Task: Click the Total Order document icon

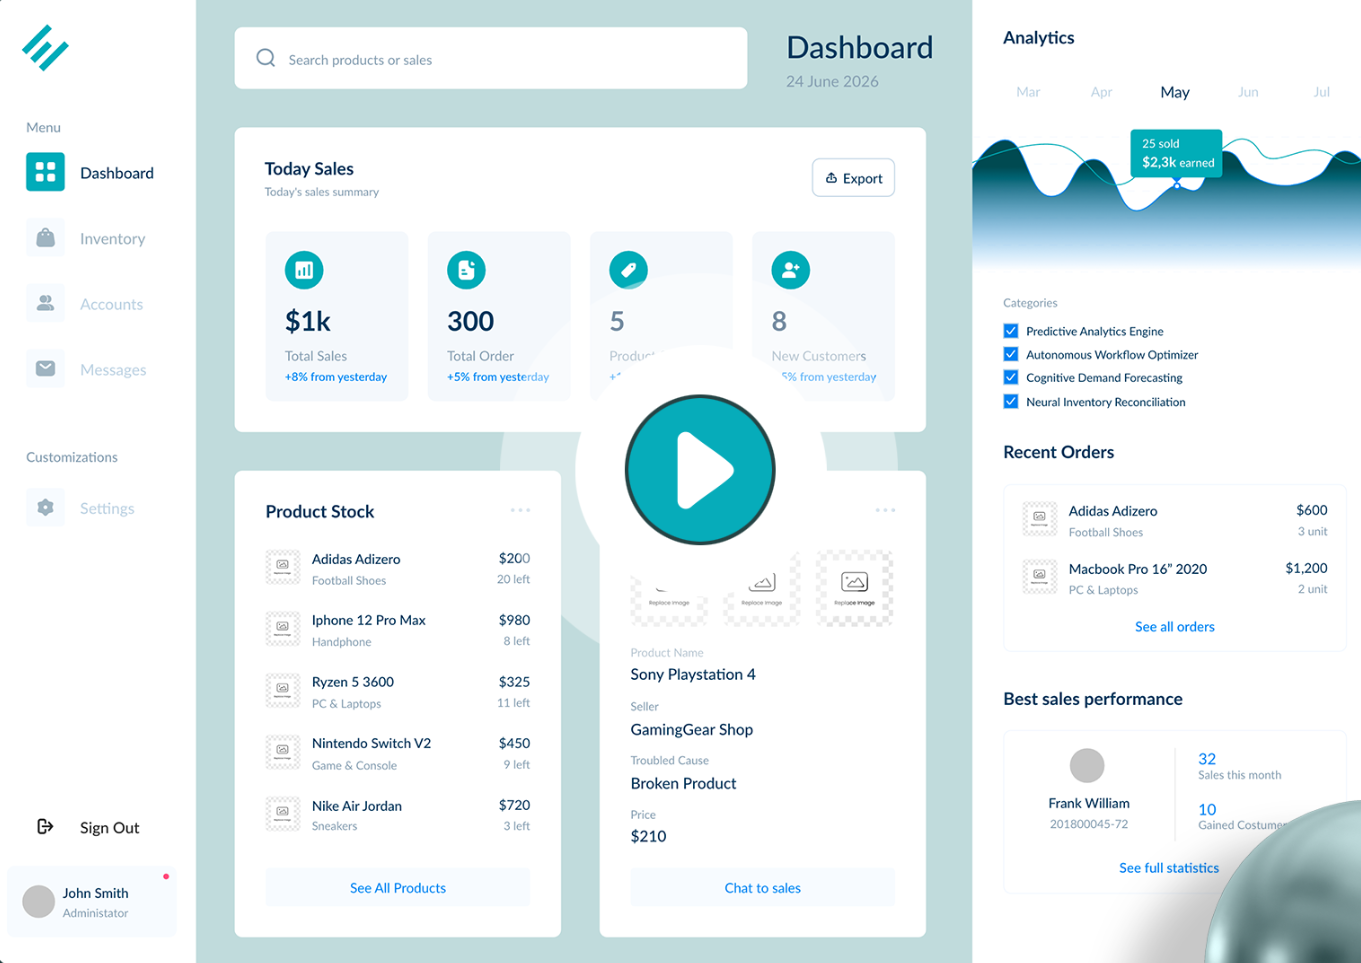Action: tap(466, 269)
